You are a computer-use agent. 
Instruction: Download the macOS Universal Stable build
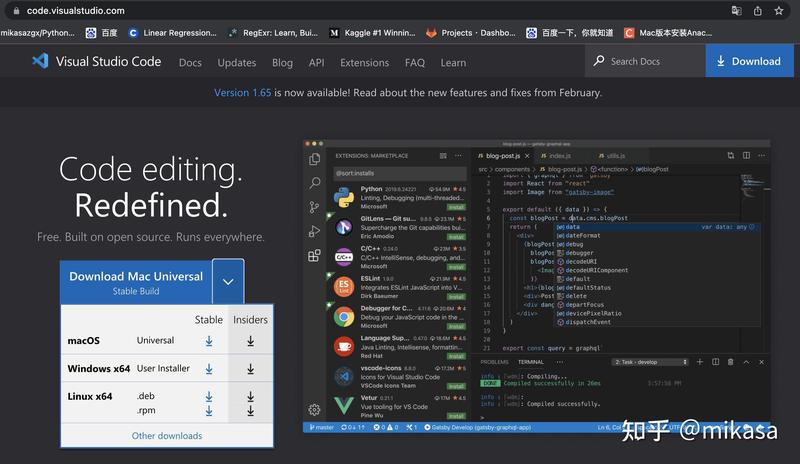click(209, 341)
